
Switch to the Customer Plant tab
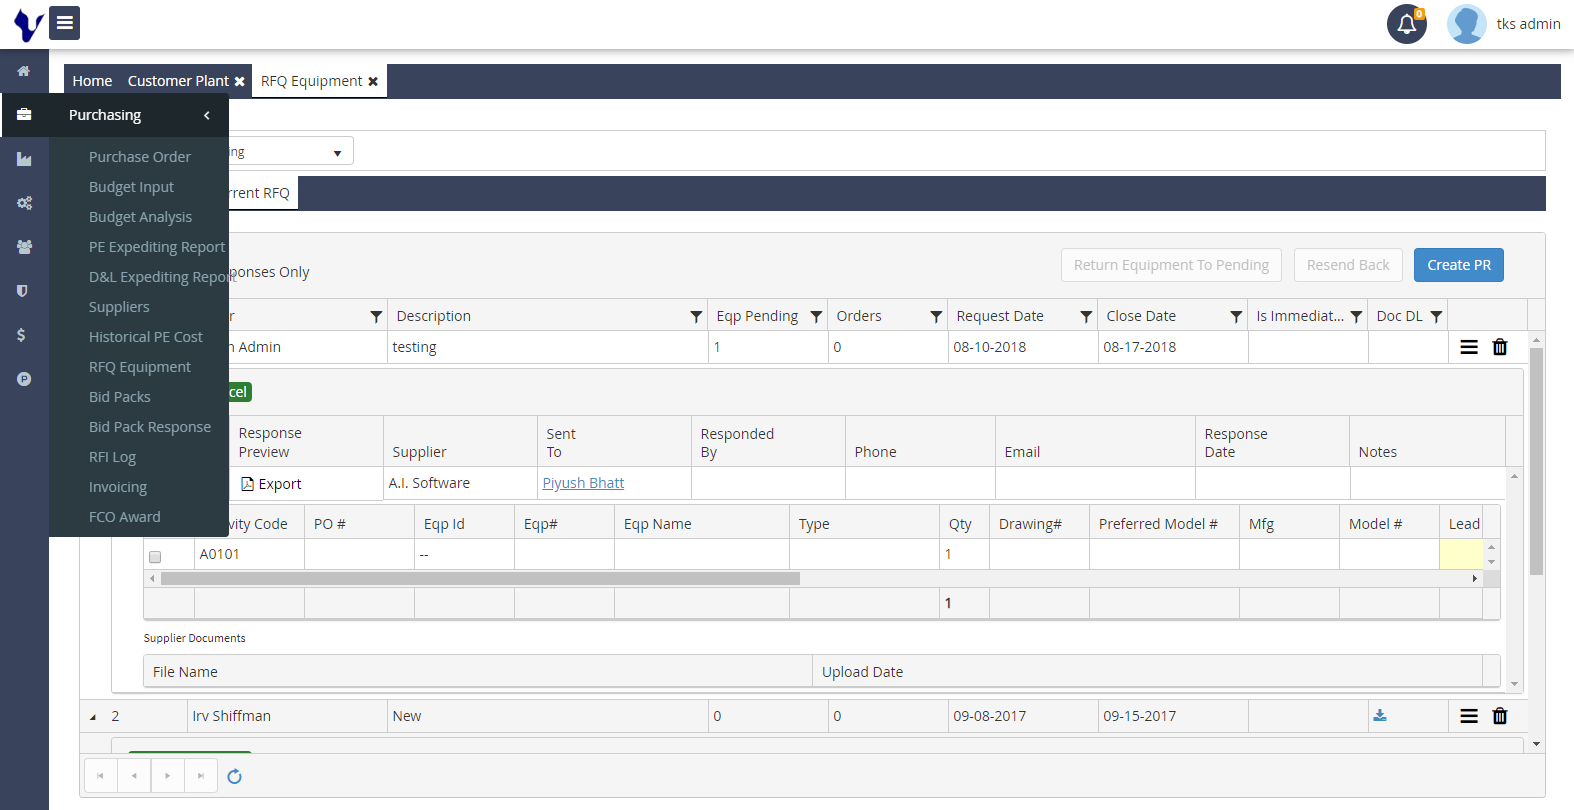[178, 81]
